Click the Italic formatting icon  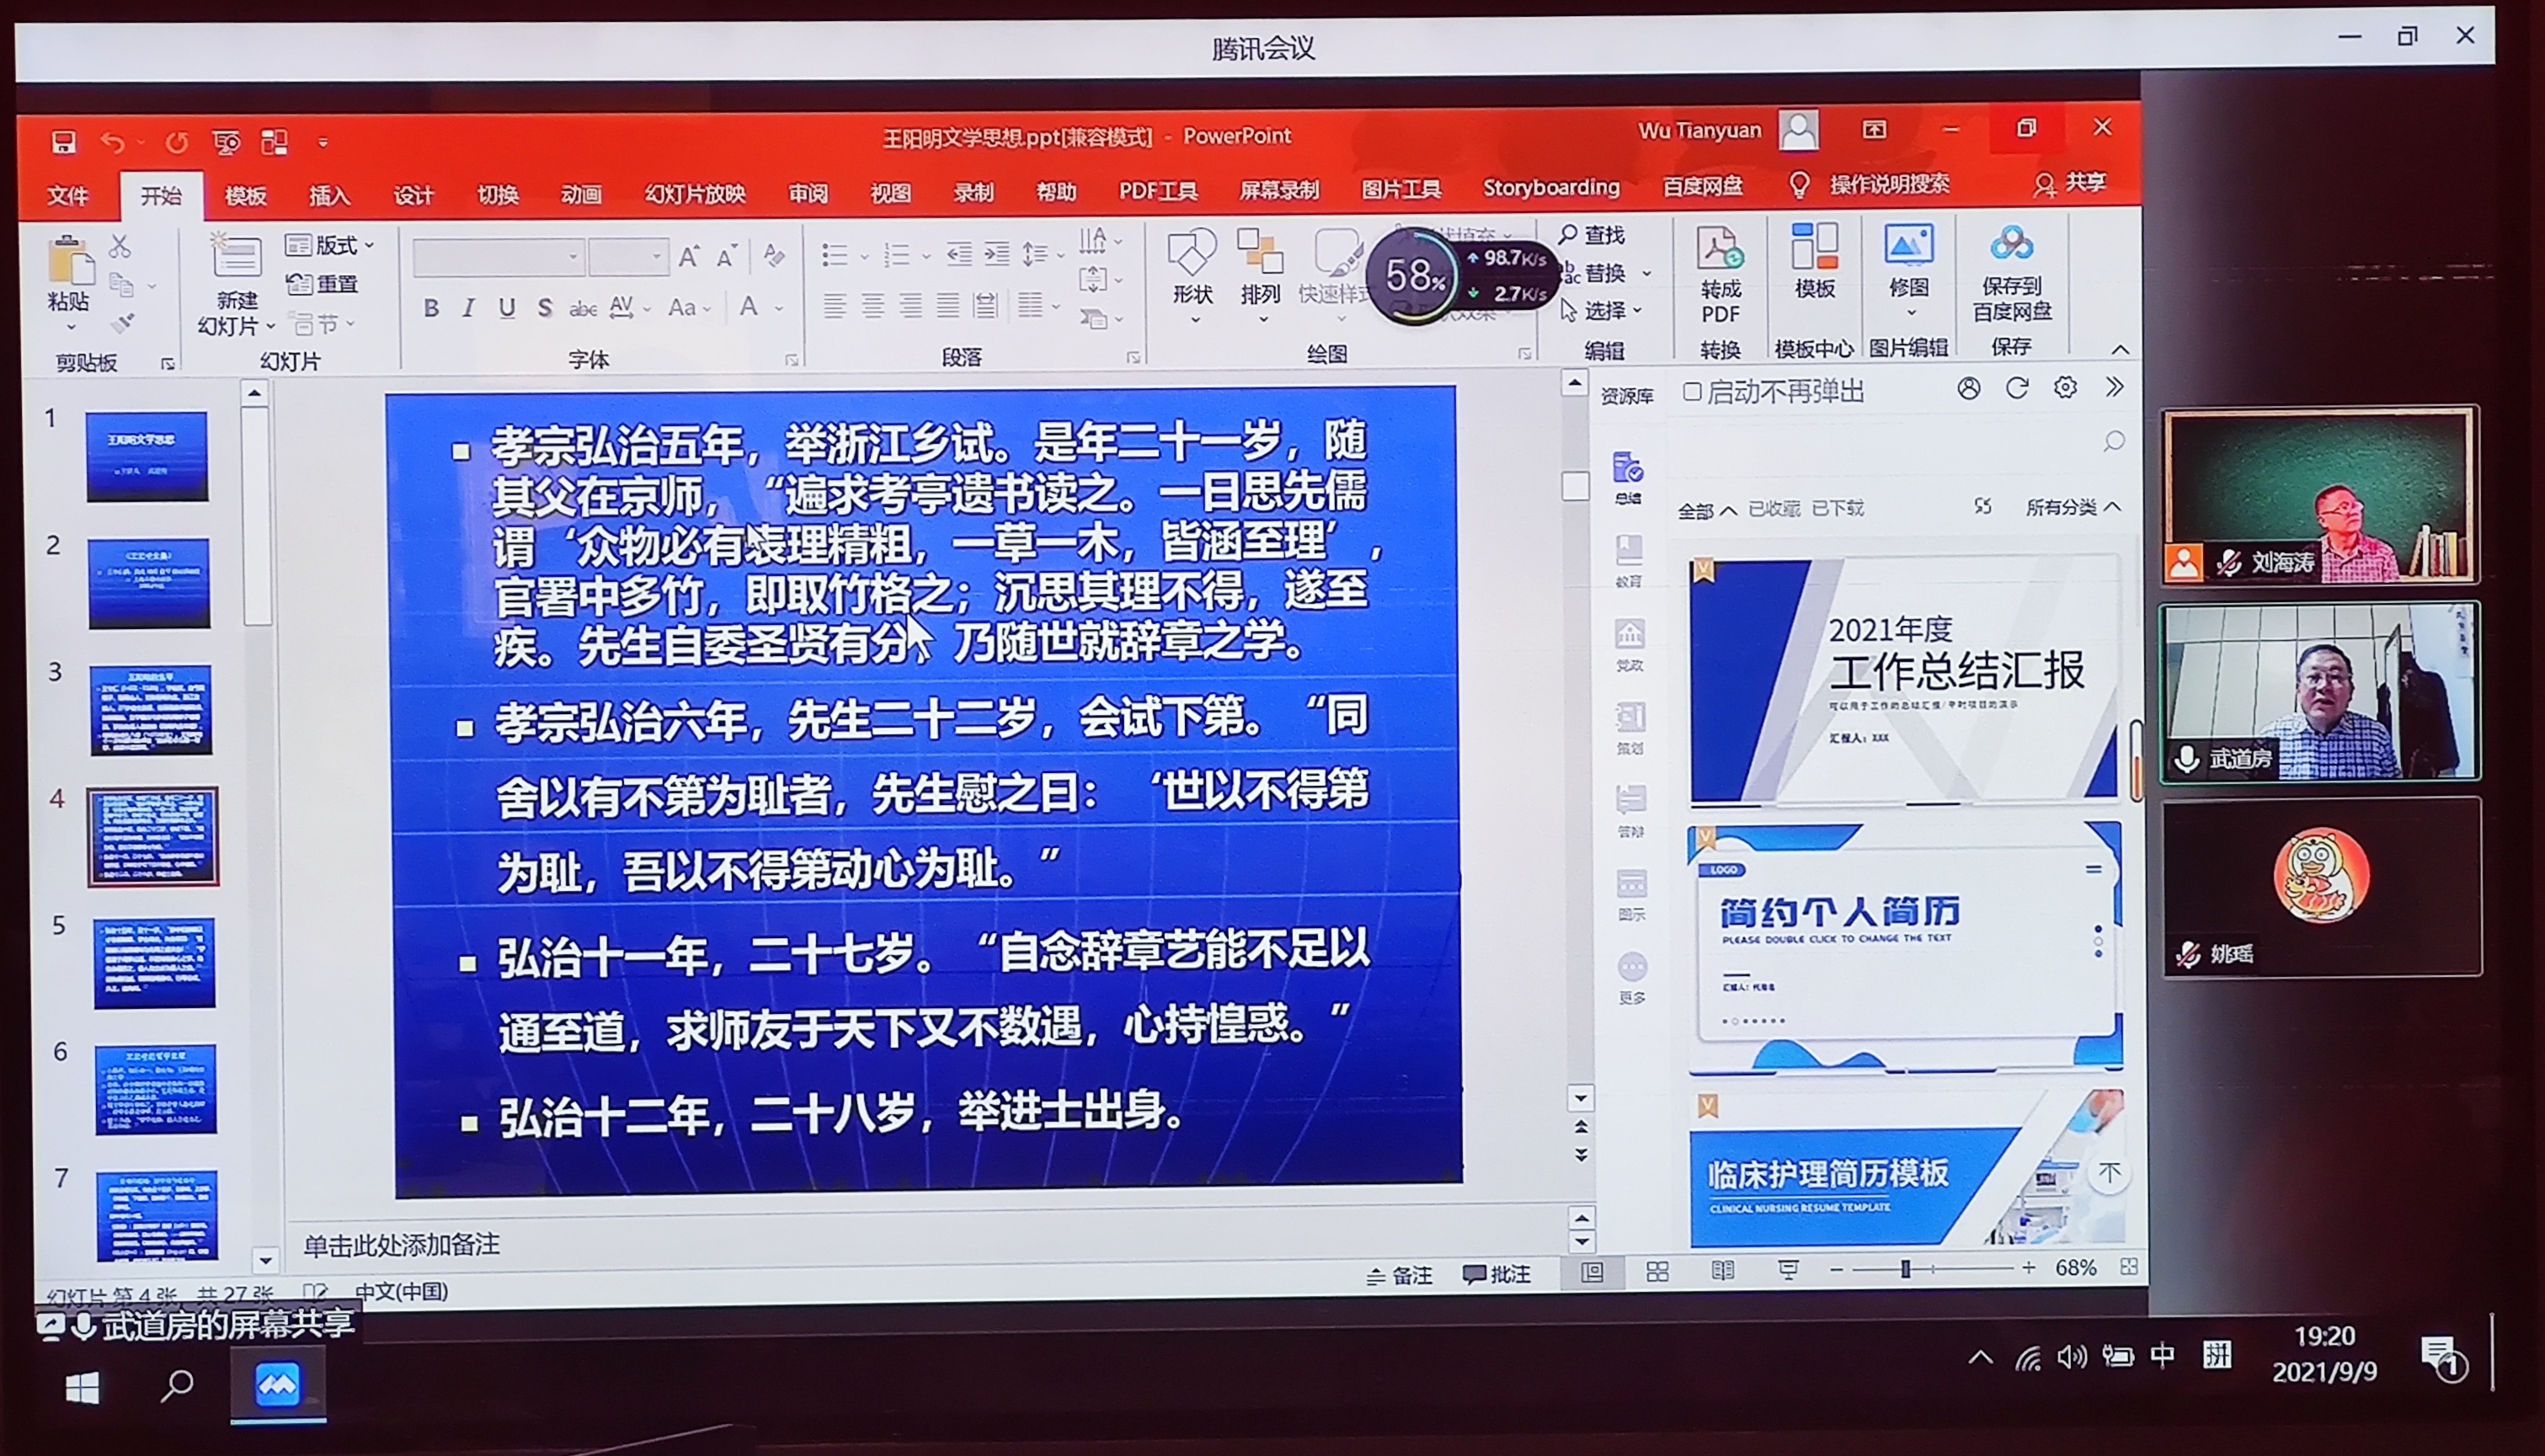click(468, 308)
